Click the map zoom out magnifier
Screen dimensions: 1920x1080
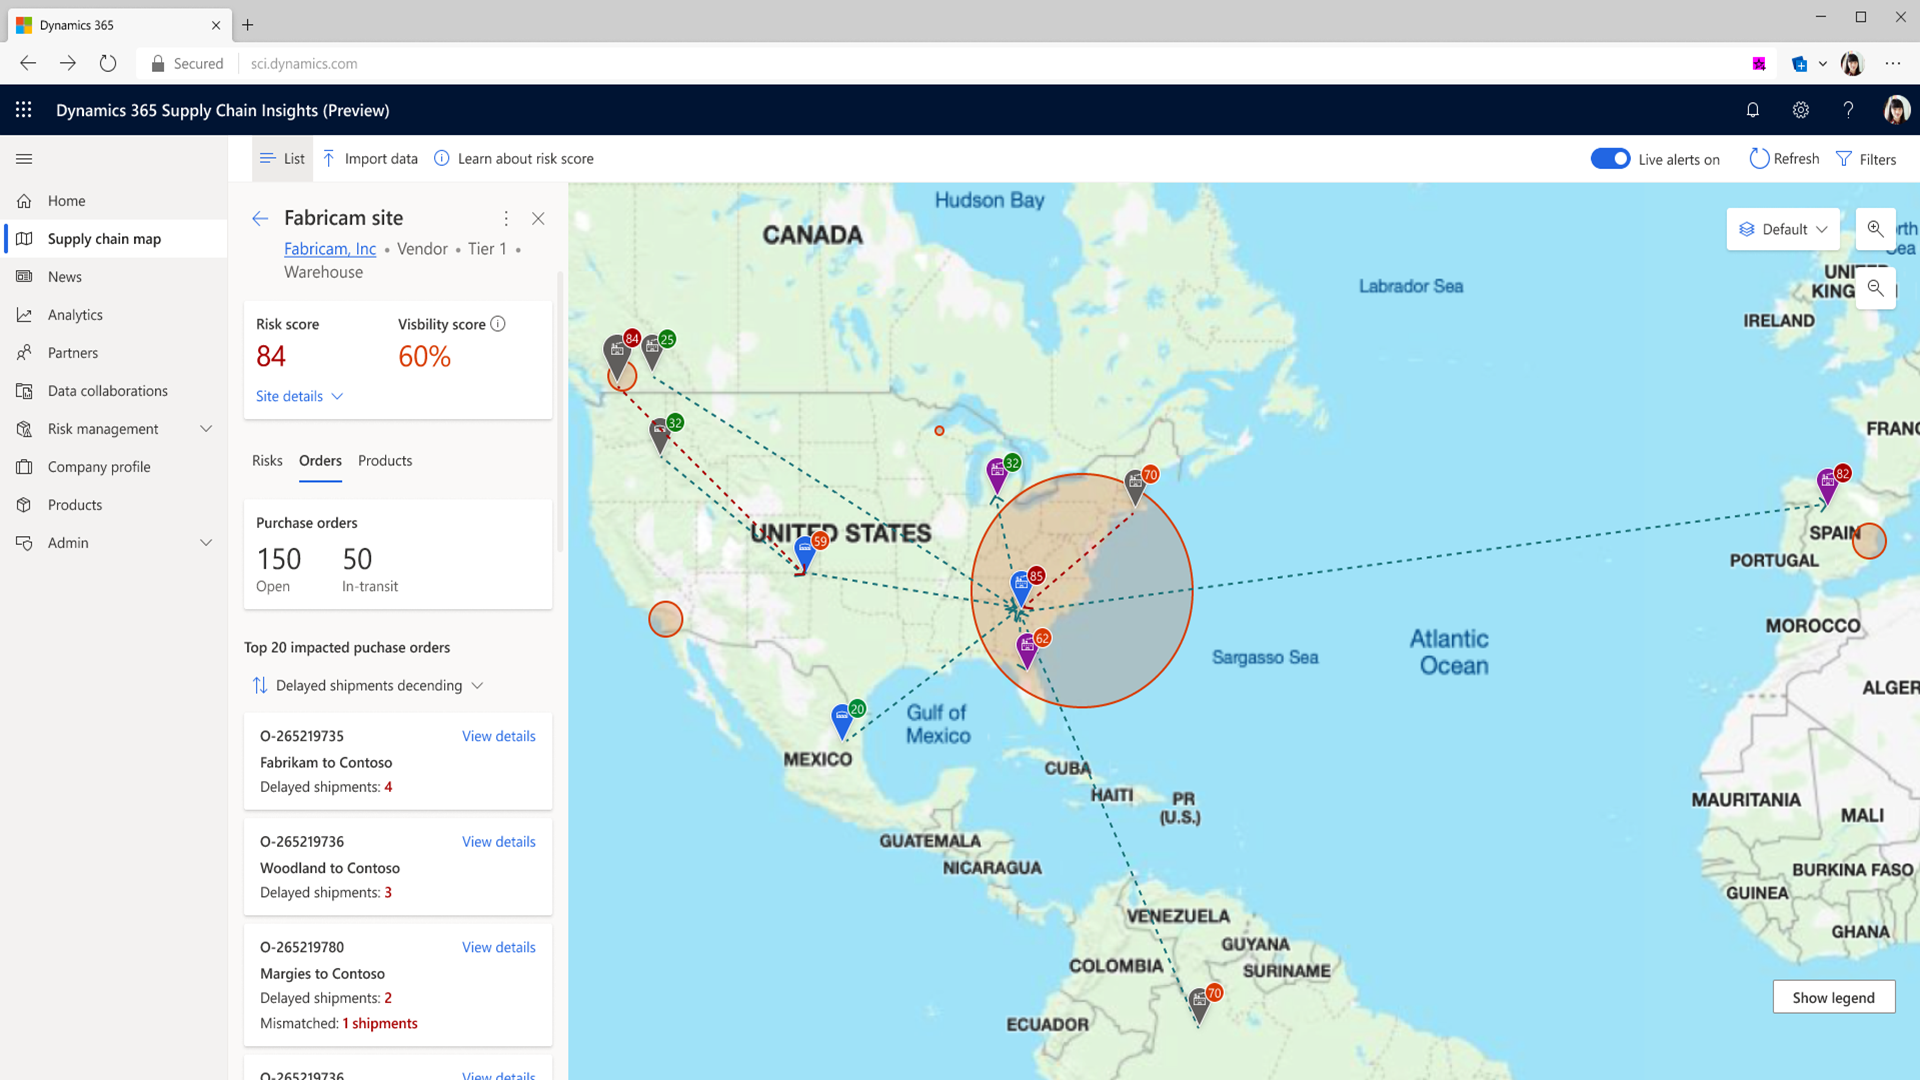point(1875,289)
